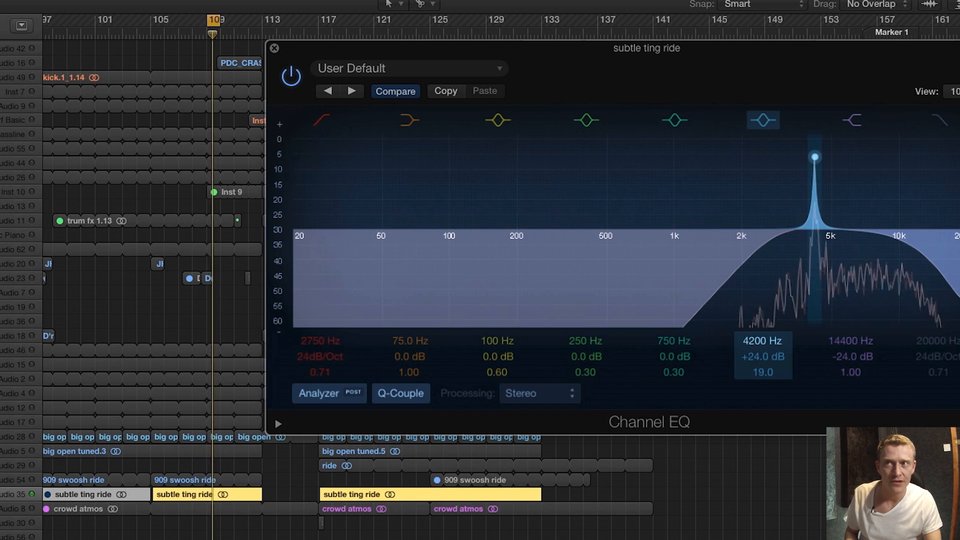This screenshot has height=540, width=960.
Task: Click the loop icon on trum fx 1.13
Action: [x=122, y=221]
